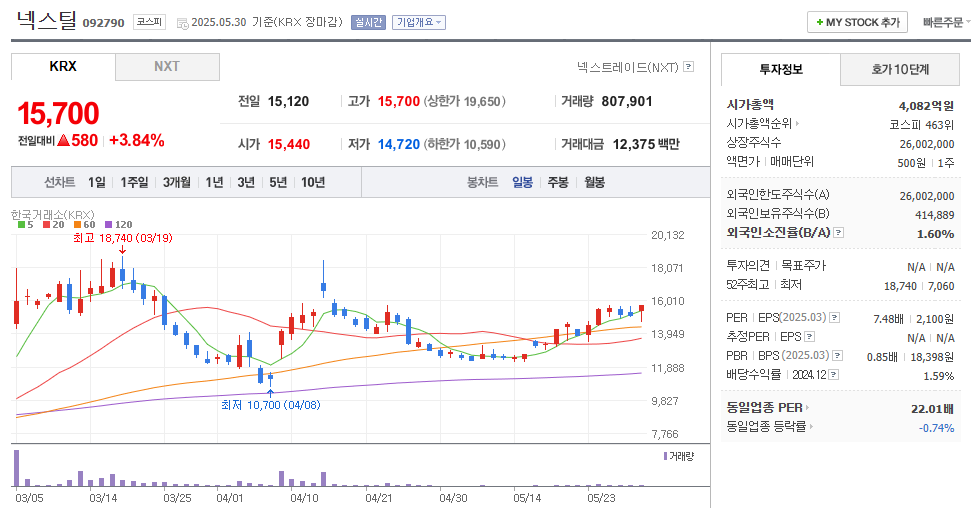Screen dimensions: 980x508
Task: Open the 투자정보 tab
Action: [x=781, y=69]
